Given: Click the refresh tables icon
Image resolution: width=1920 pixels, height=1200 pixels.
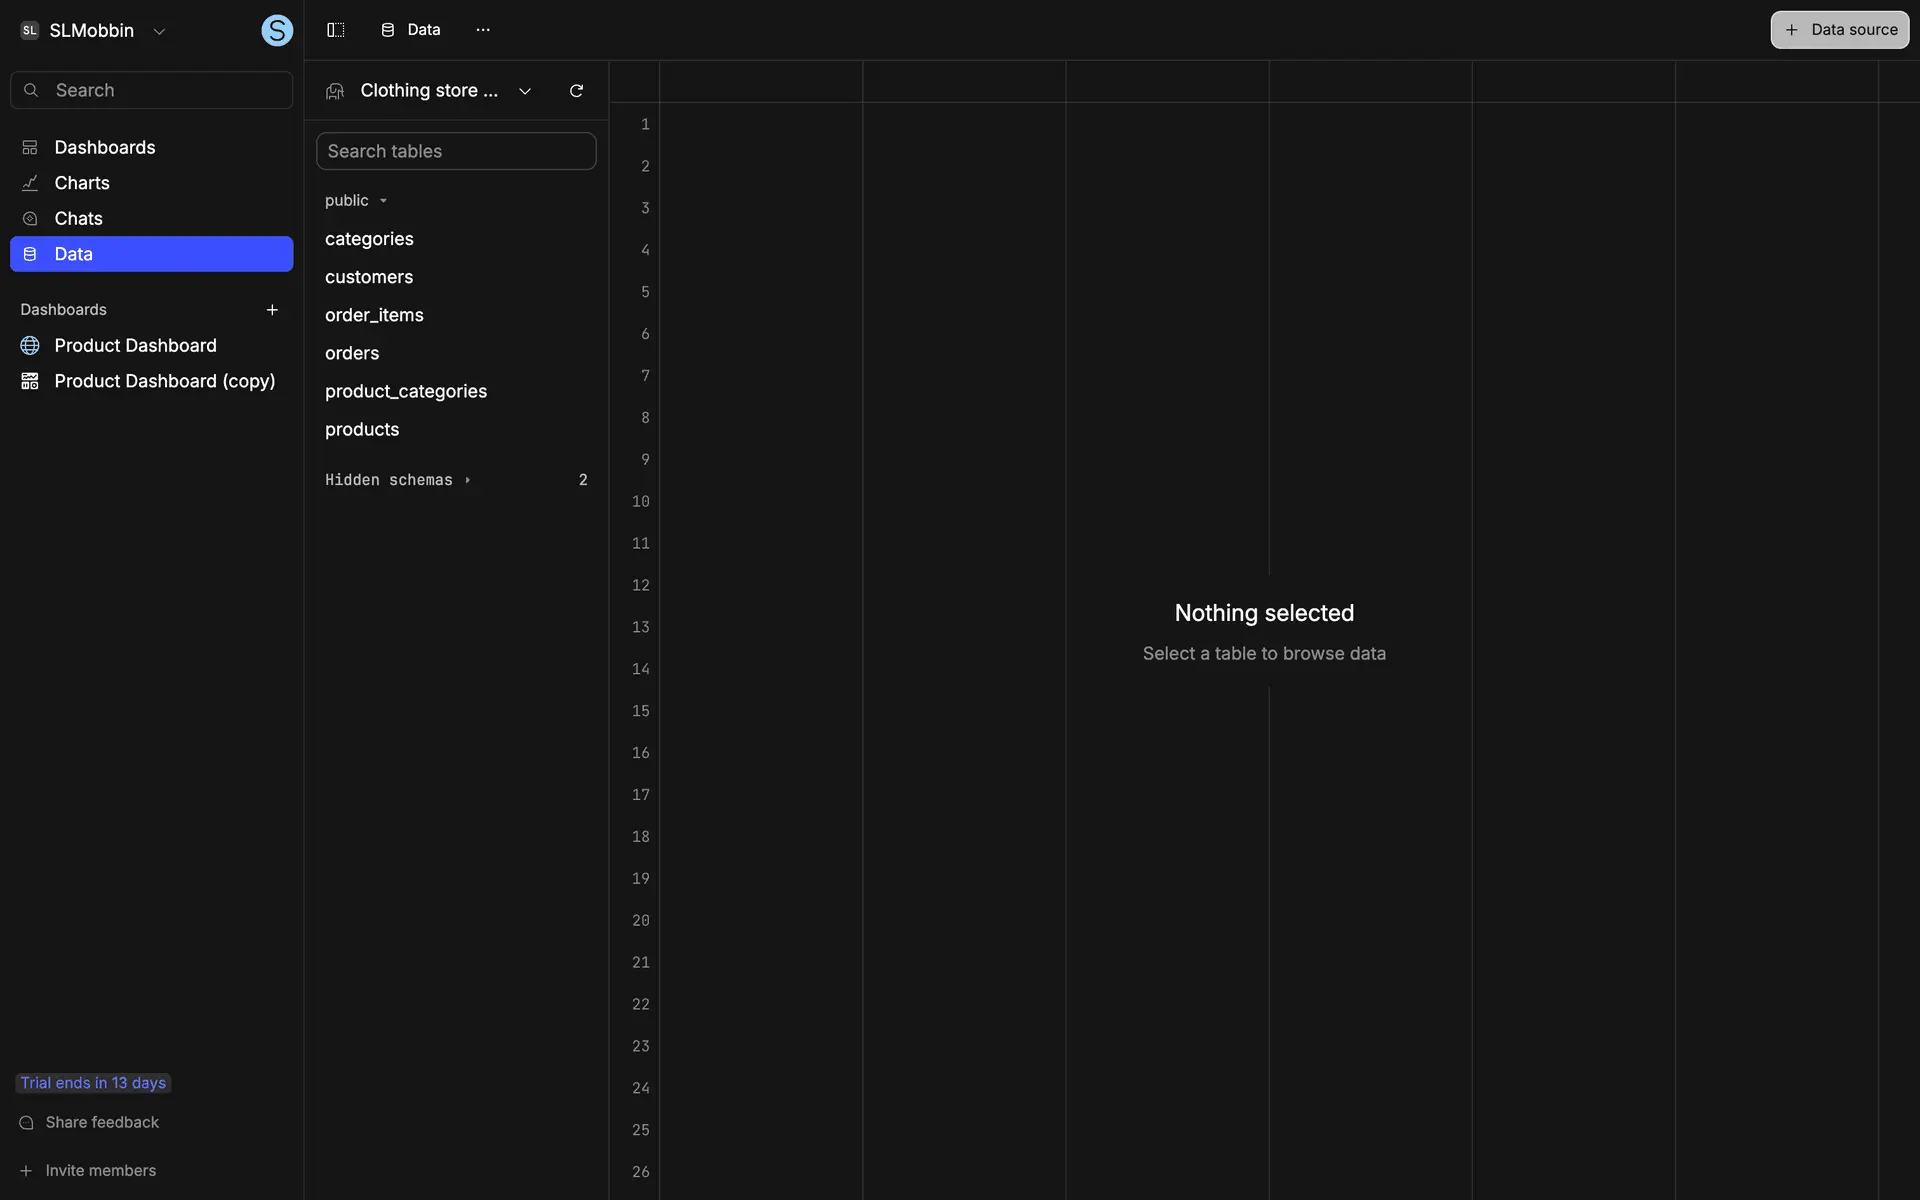Looking at the screenshot, I should click(576, 91).
